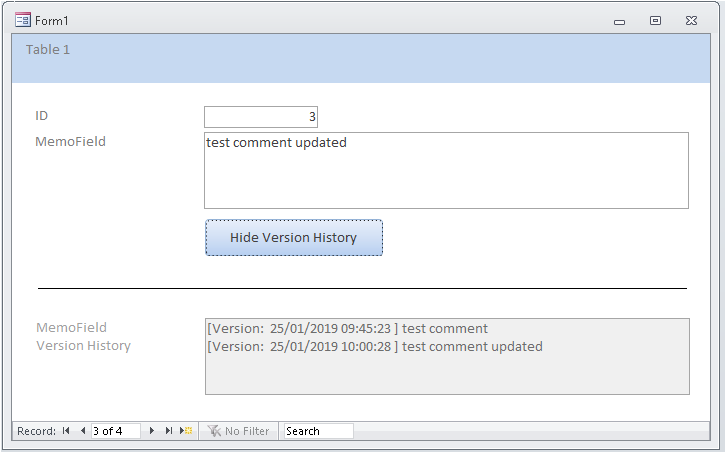The height and width of the screenshot is (453, 726).
Task: Click the Table 1 form header
Action: (48, 49)
